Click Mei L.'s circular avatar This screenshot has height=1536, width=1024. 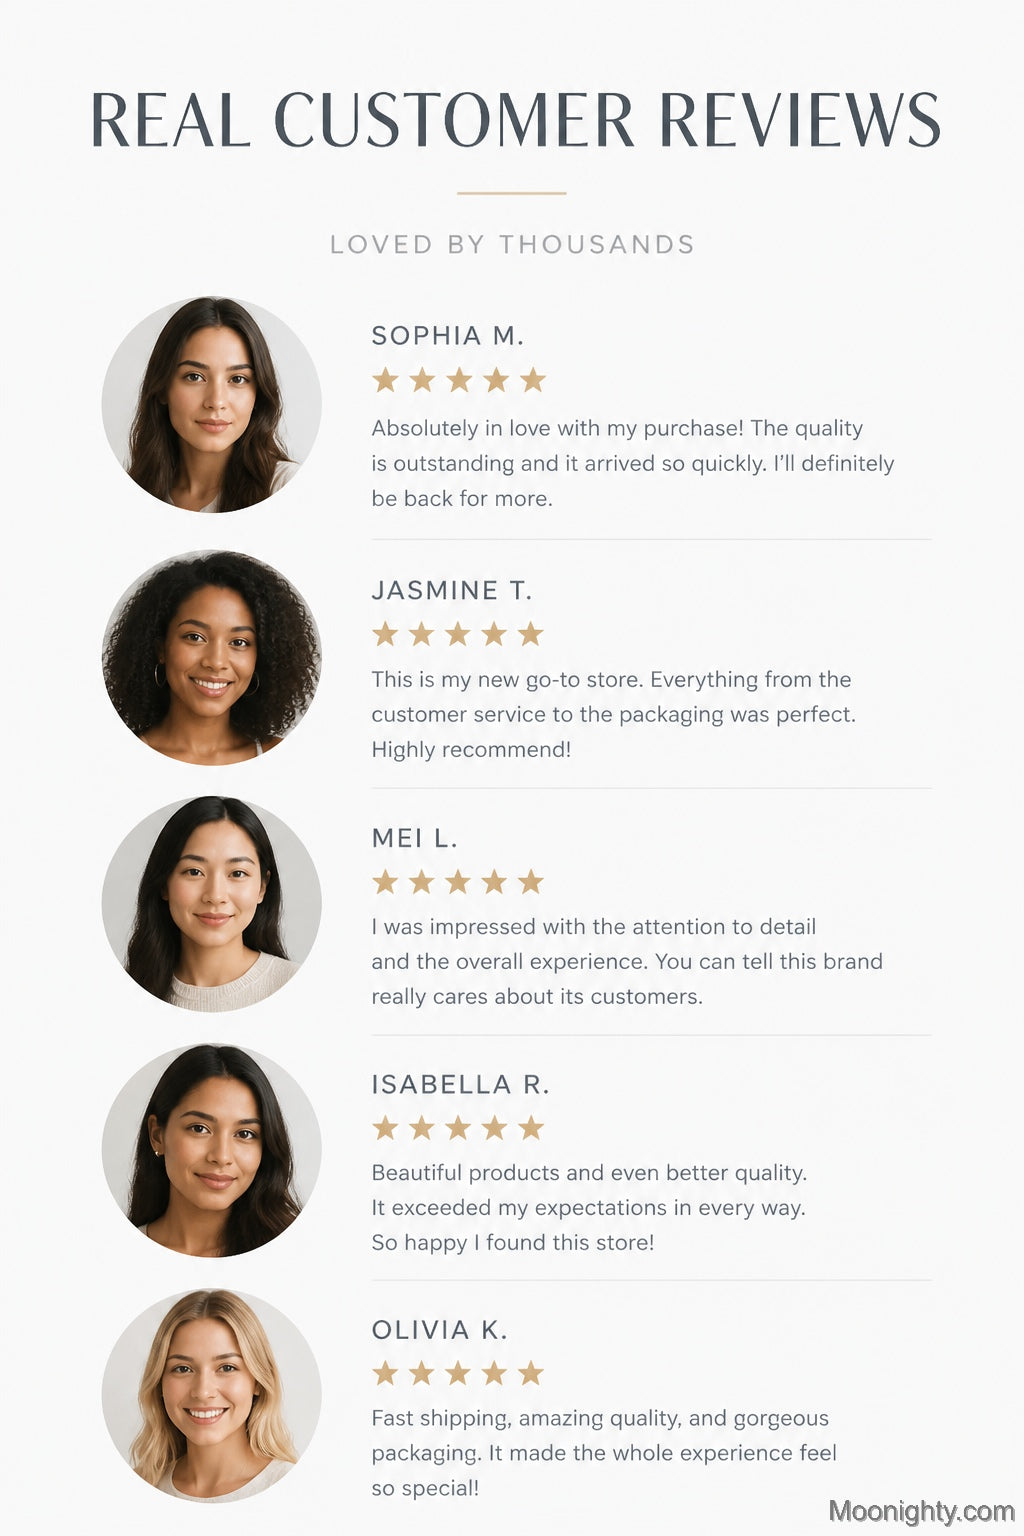[x=211, y=904]
